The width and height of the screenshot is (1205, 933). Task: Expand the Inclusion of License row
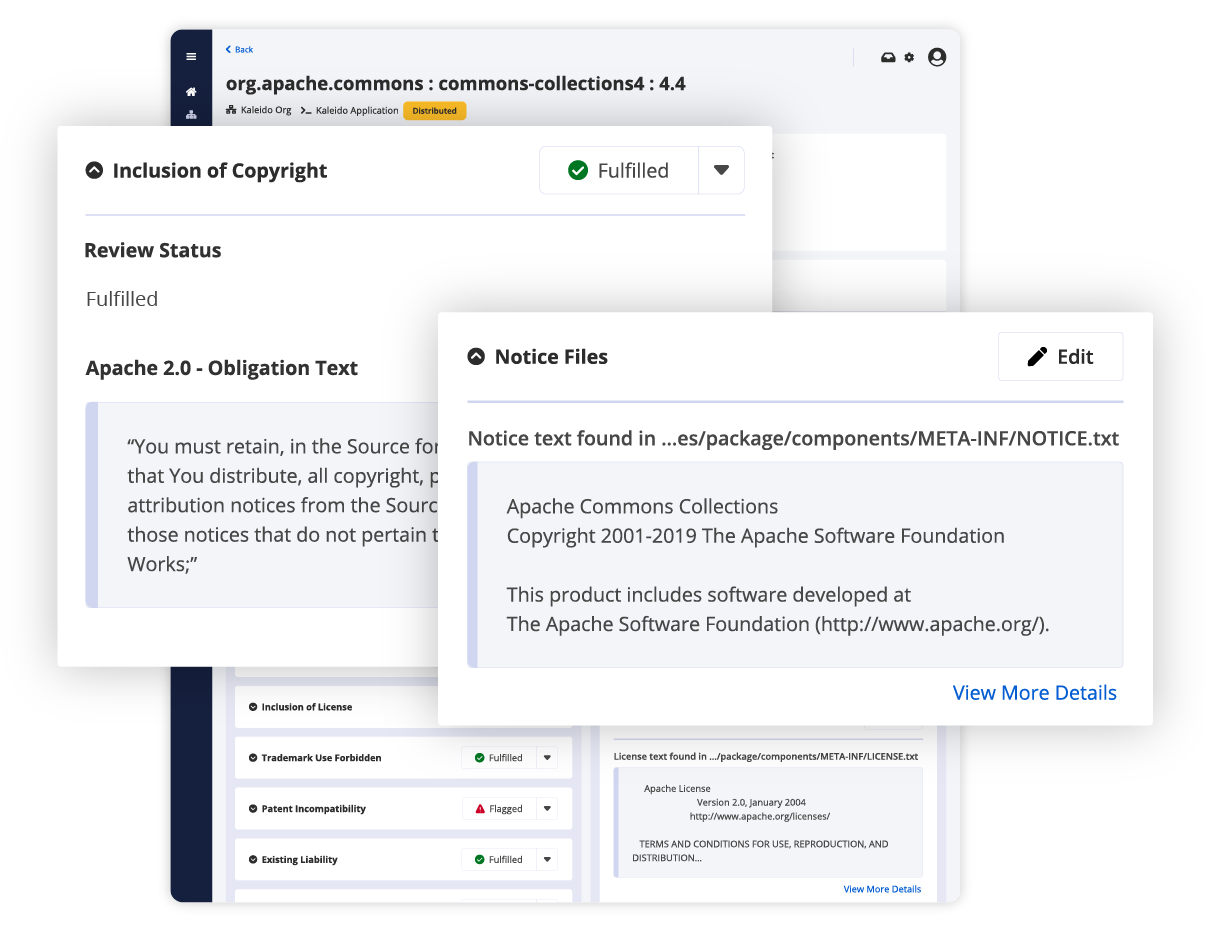[x=253, y=707]
